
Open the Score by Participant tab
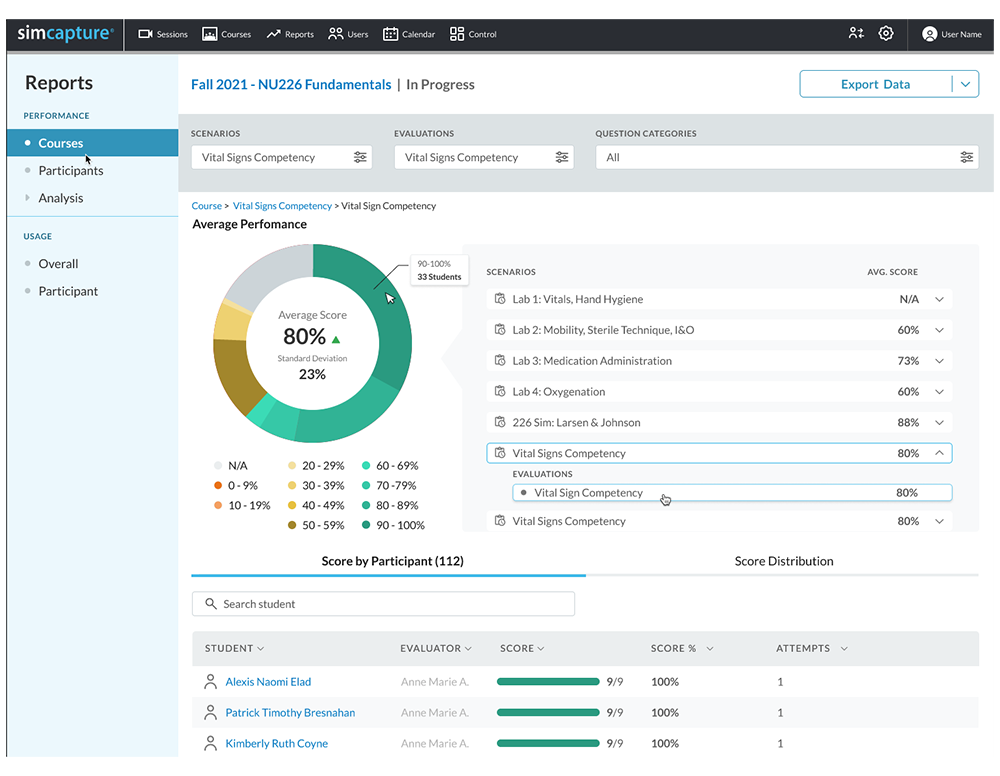[x=392, y=561]
